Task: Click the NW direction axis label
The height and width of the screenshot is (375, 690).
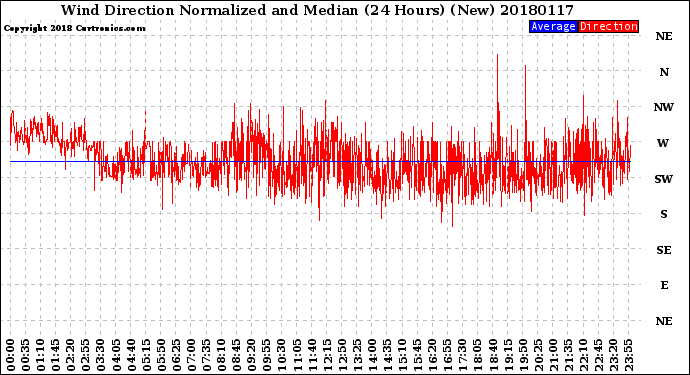Action: (664, 107)
